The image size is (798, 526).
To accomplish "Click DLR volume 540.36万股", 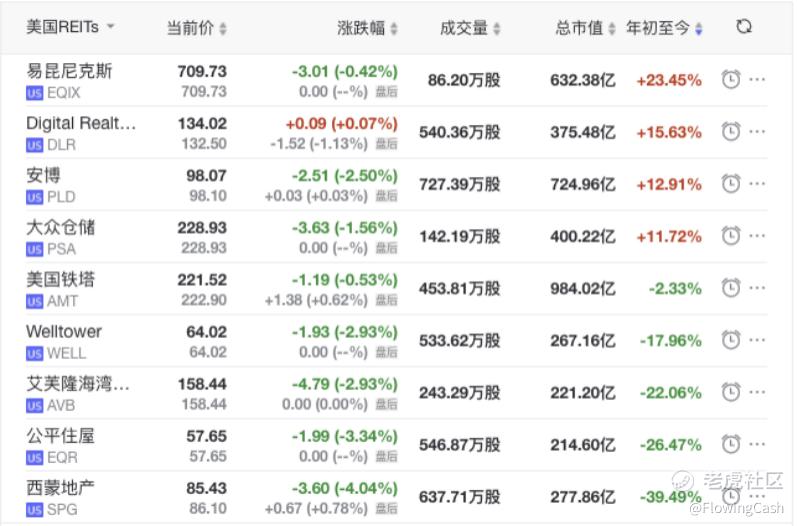I will [x=460, y=133].
